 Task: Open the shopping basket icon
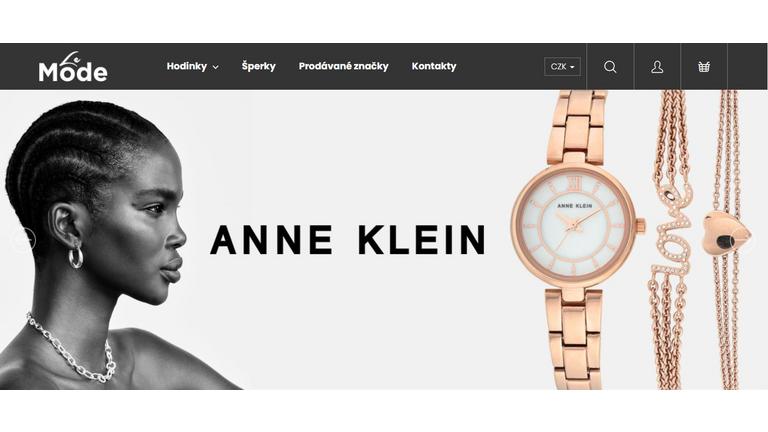point(704,67)
